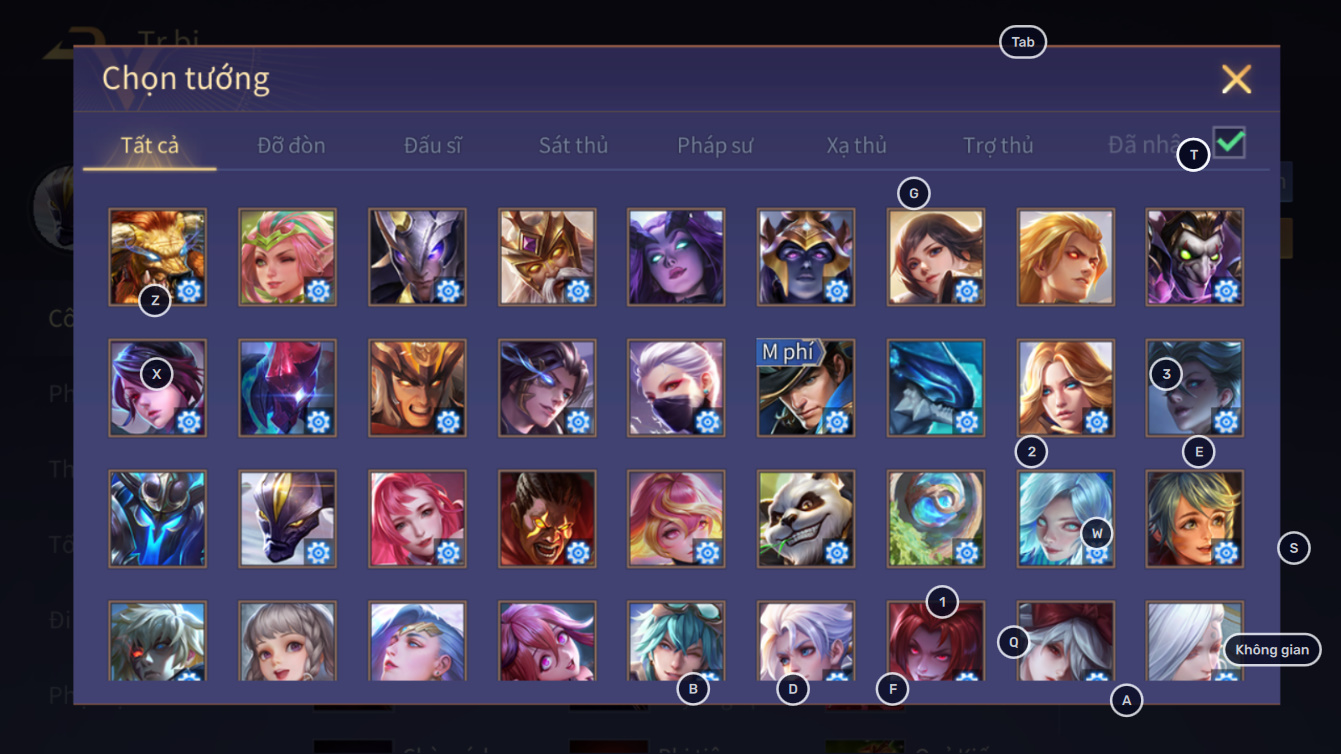Screen dimensions: 1341x754
Task: Open the Trợ thủ tab
Action: coord(998,145)
